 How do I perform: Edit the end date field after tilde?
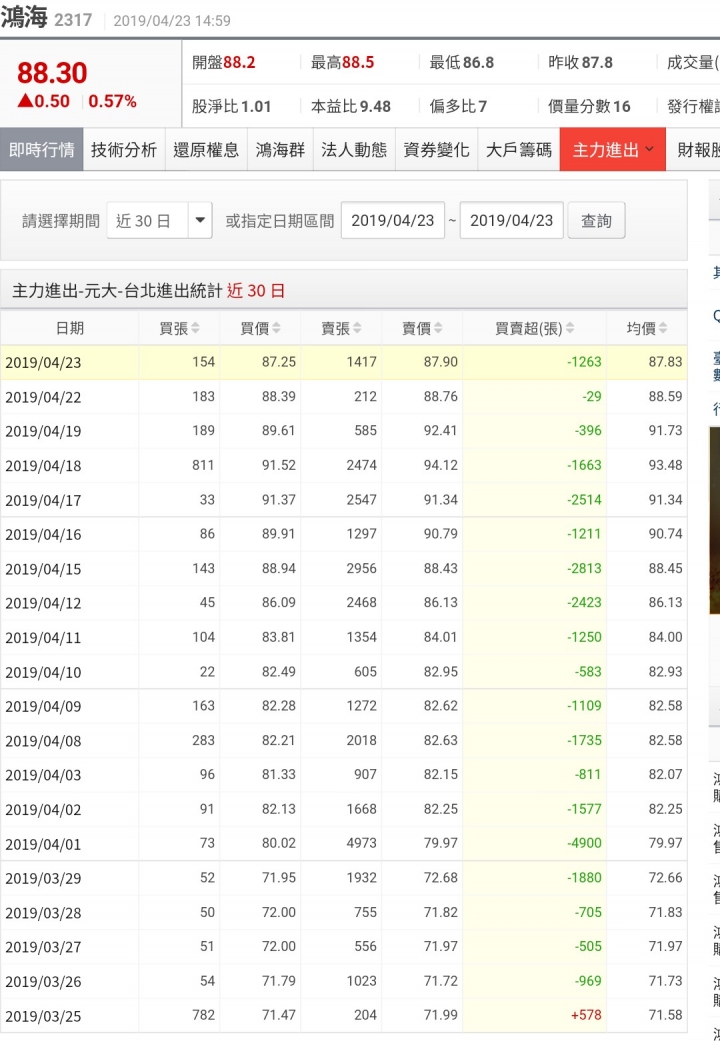pyautogui.click(x=511, y=220)
